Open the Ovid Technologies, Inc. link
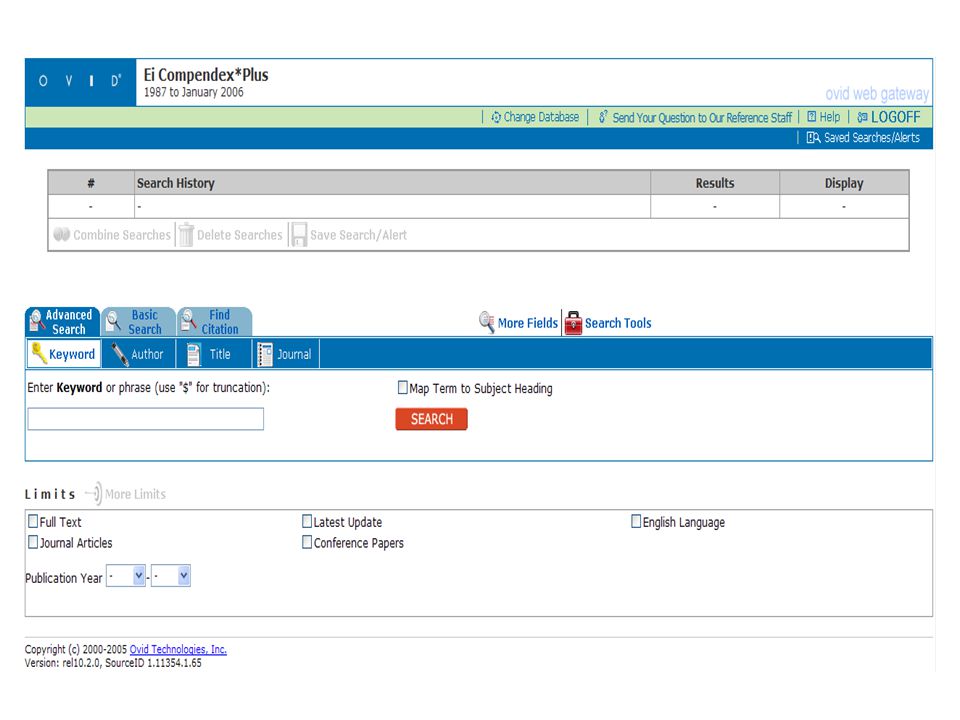 pos(178,649)
